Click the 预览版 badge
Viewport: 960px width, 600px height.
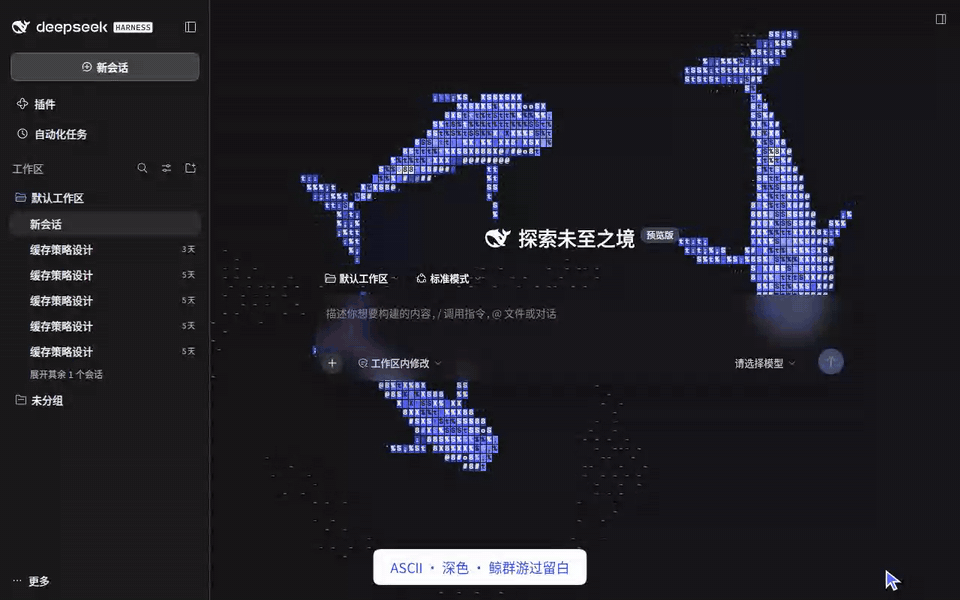pyautogui.click(x=660, y=235)
